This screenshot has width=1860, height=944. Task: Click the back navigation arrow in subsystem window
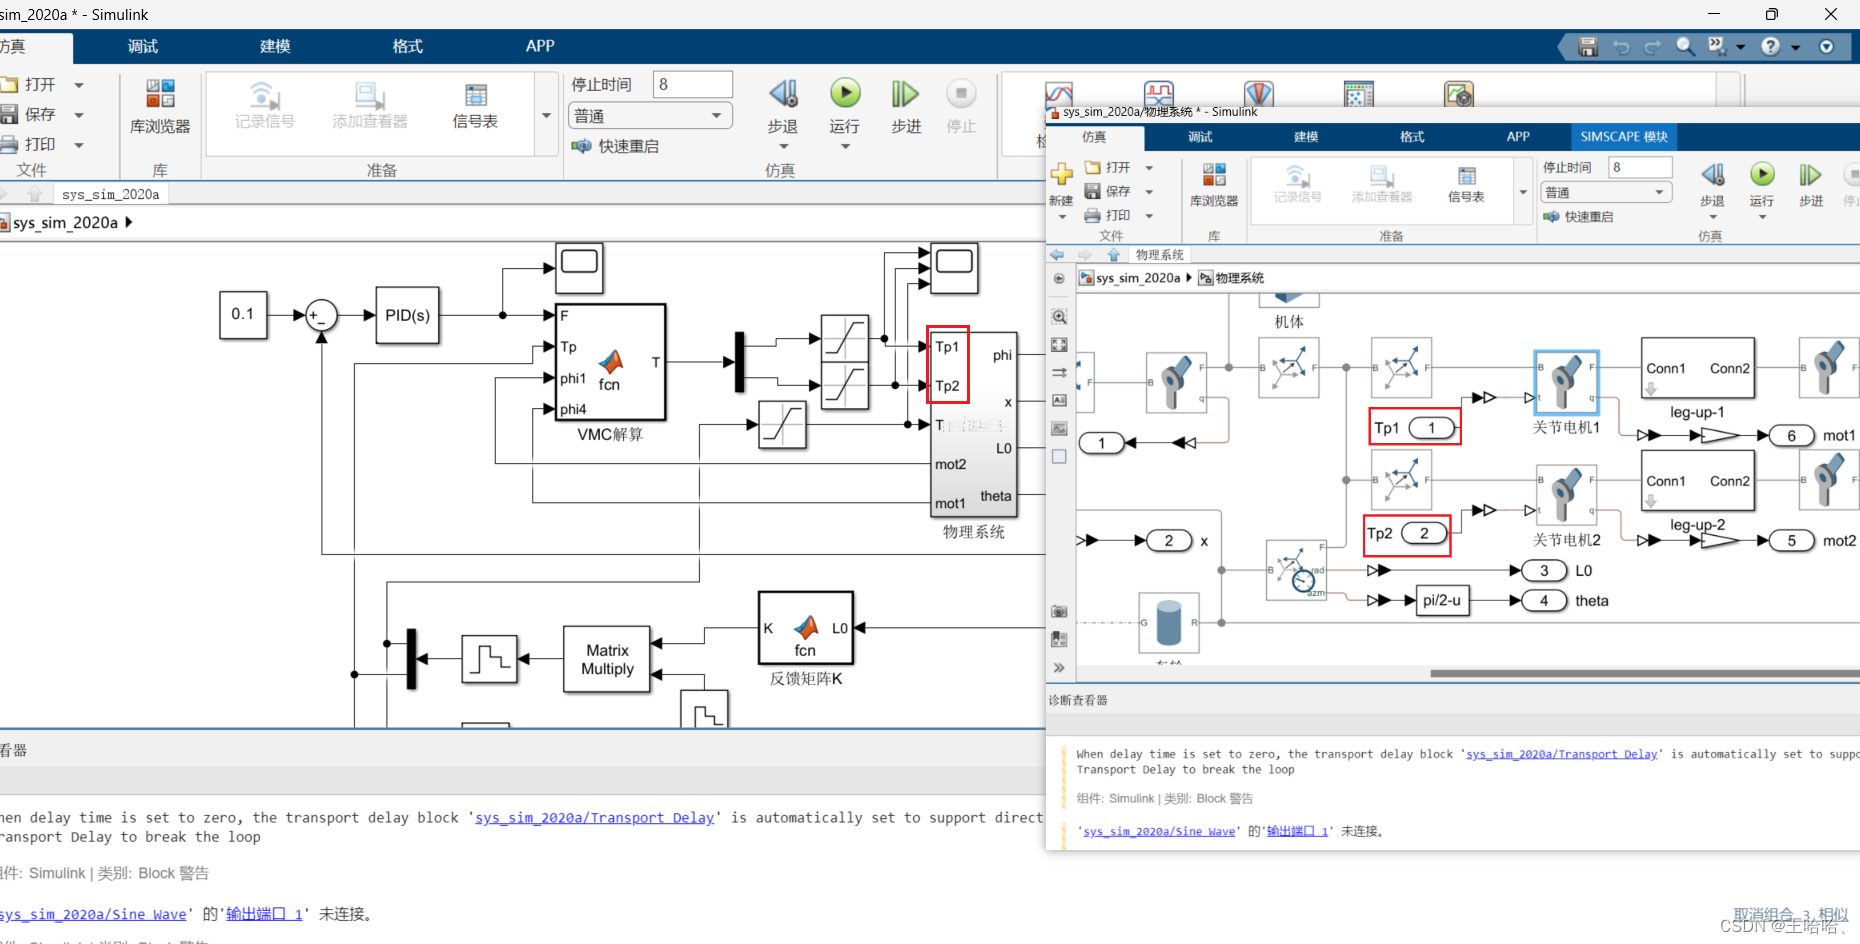(x=1057, y=255)
